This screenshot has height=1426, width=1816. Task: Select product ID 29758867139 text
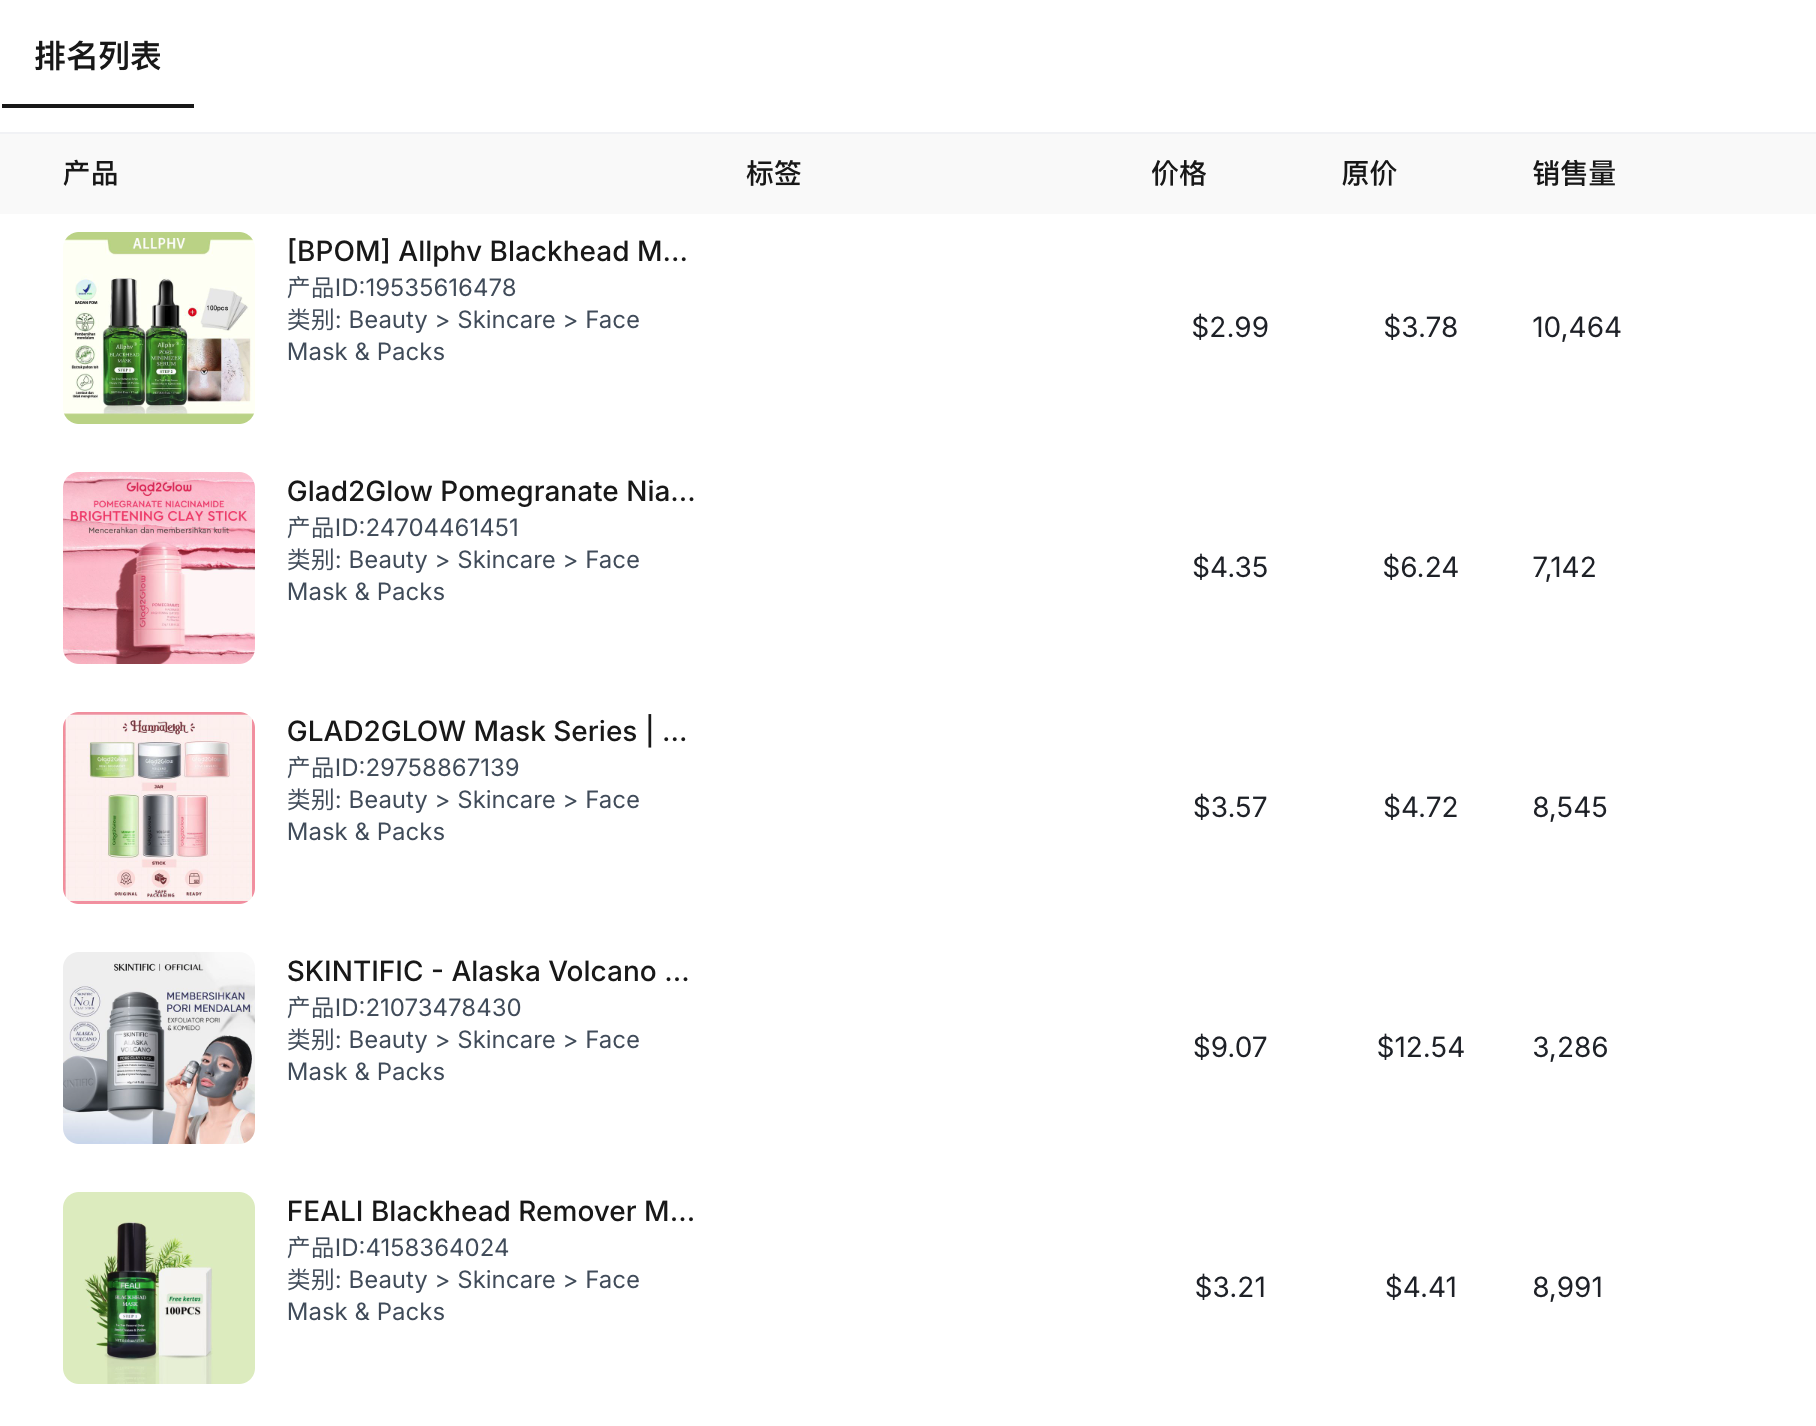pos(403,768)
